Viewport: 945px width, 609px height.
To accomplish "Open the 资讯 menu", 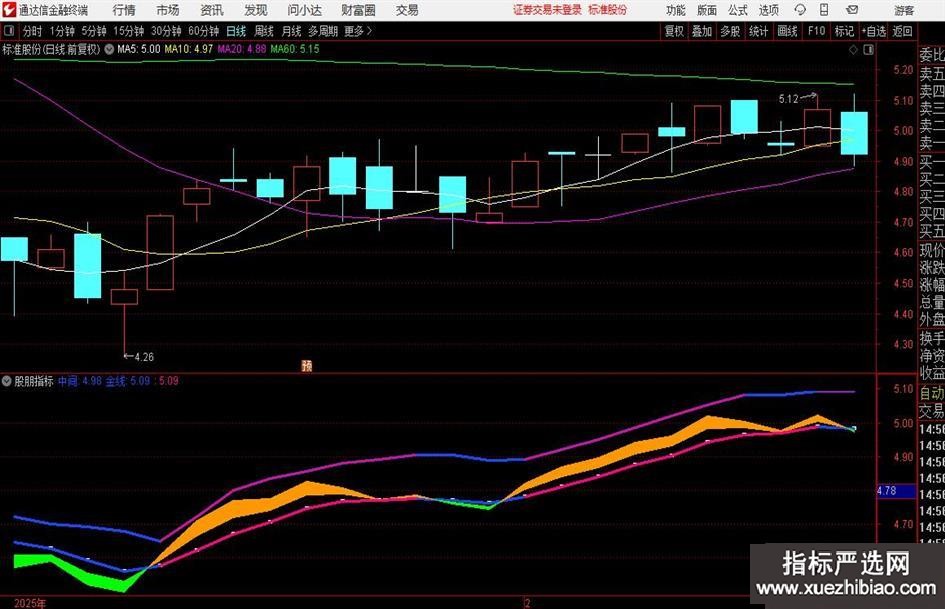I will 212,10.
